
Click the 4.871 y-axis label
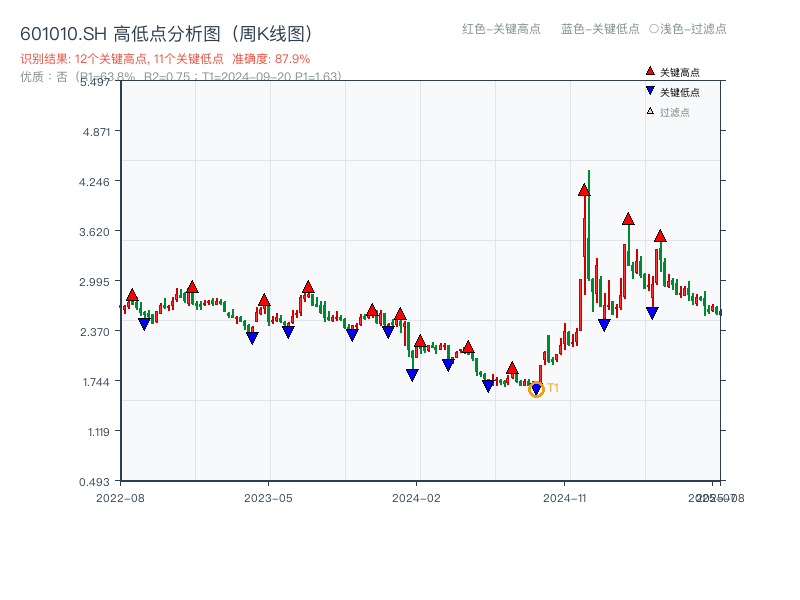[x=96, y=132]
